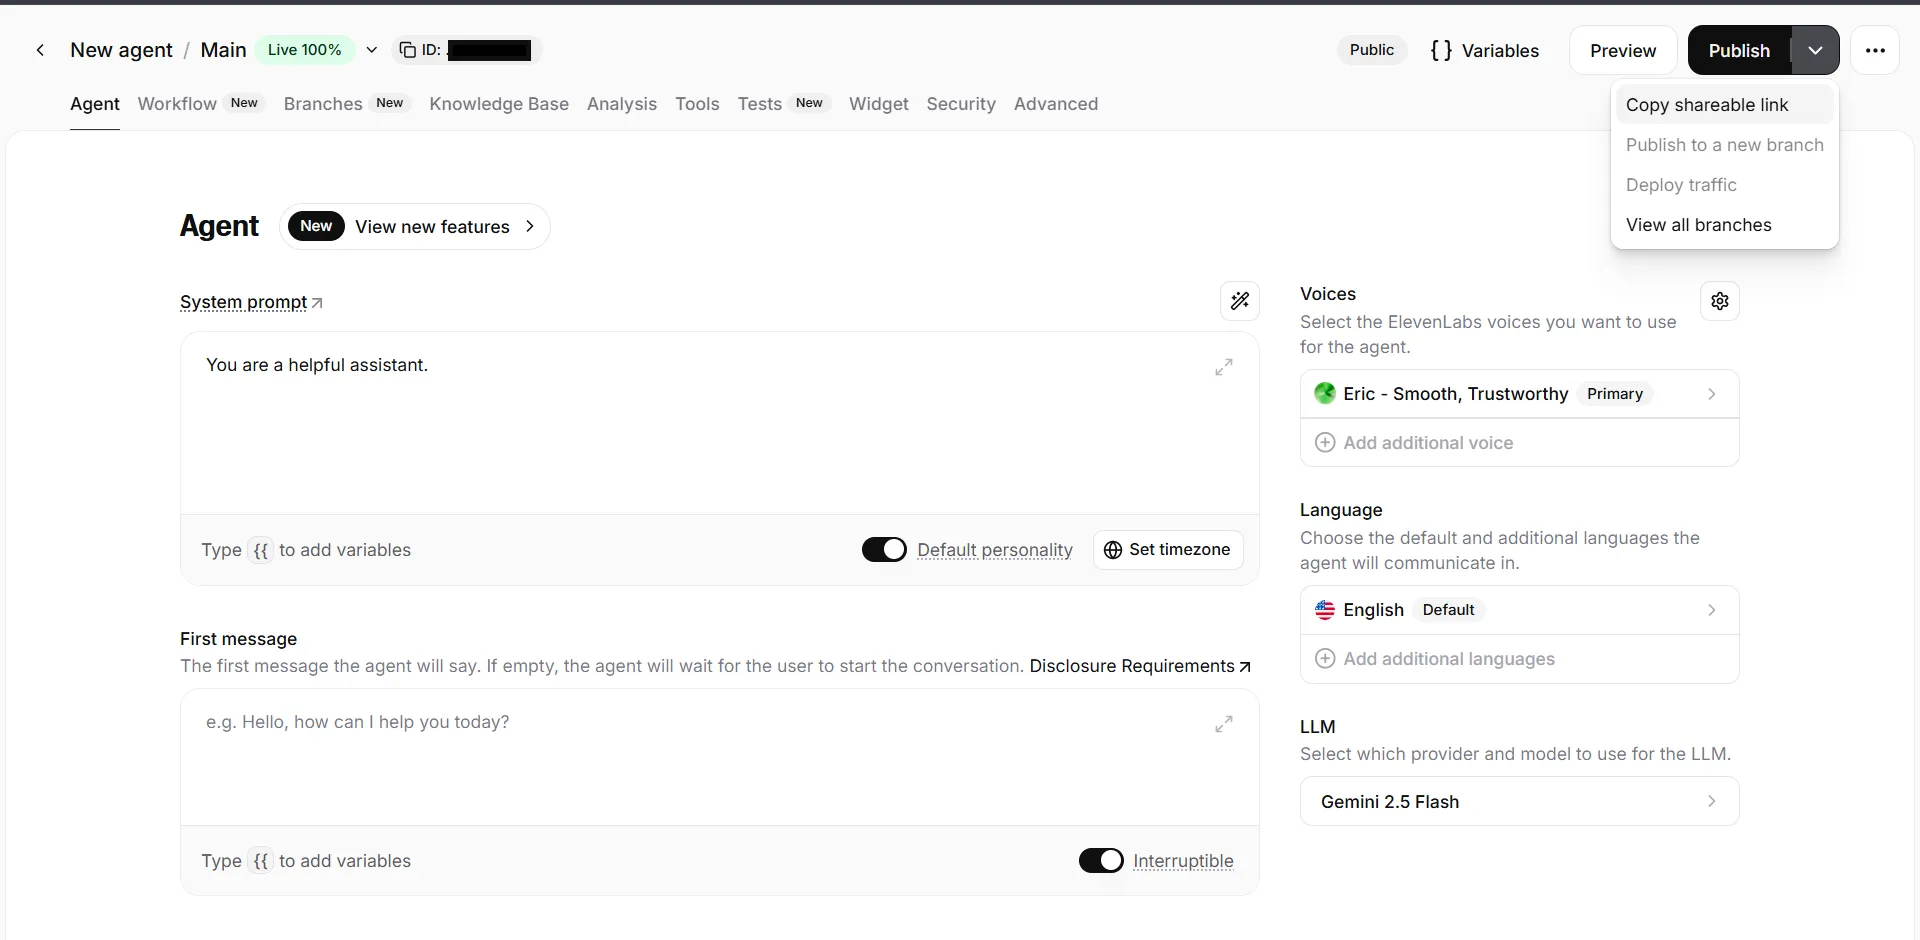Click the magic wand prompt generator icon
Image resolution: width=1920 pixels, height=940 pixels.
click(1239, 301)
